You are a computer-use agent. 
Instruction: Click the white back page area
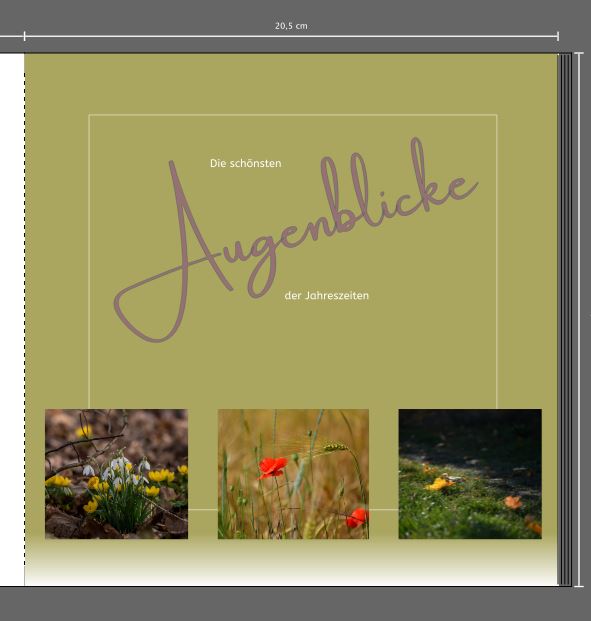[12, 319]
